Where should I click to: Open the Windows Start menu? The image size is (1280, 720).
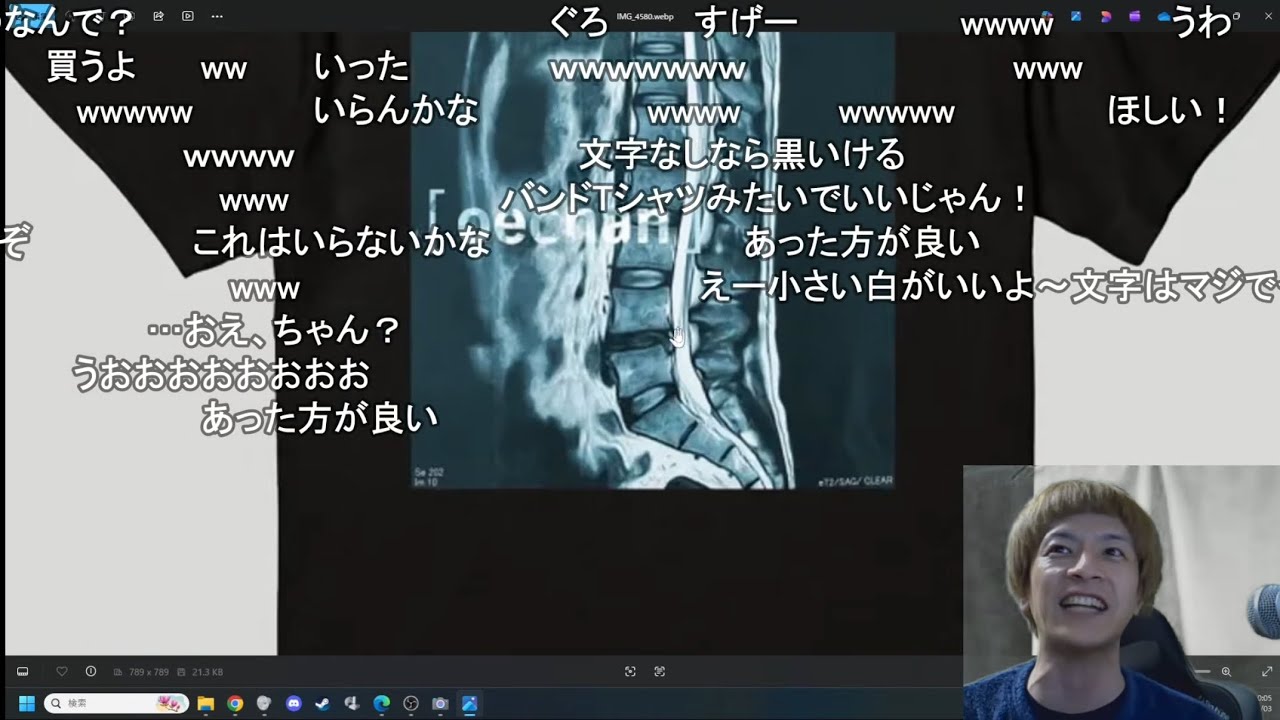(26, 704)
